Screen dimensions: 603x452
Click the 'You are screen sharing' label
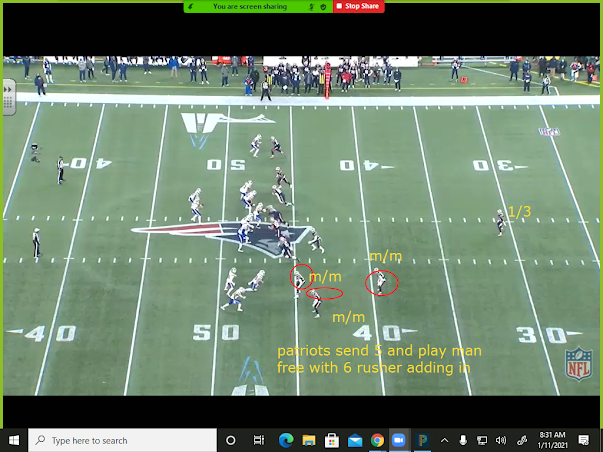pos(250,7)
